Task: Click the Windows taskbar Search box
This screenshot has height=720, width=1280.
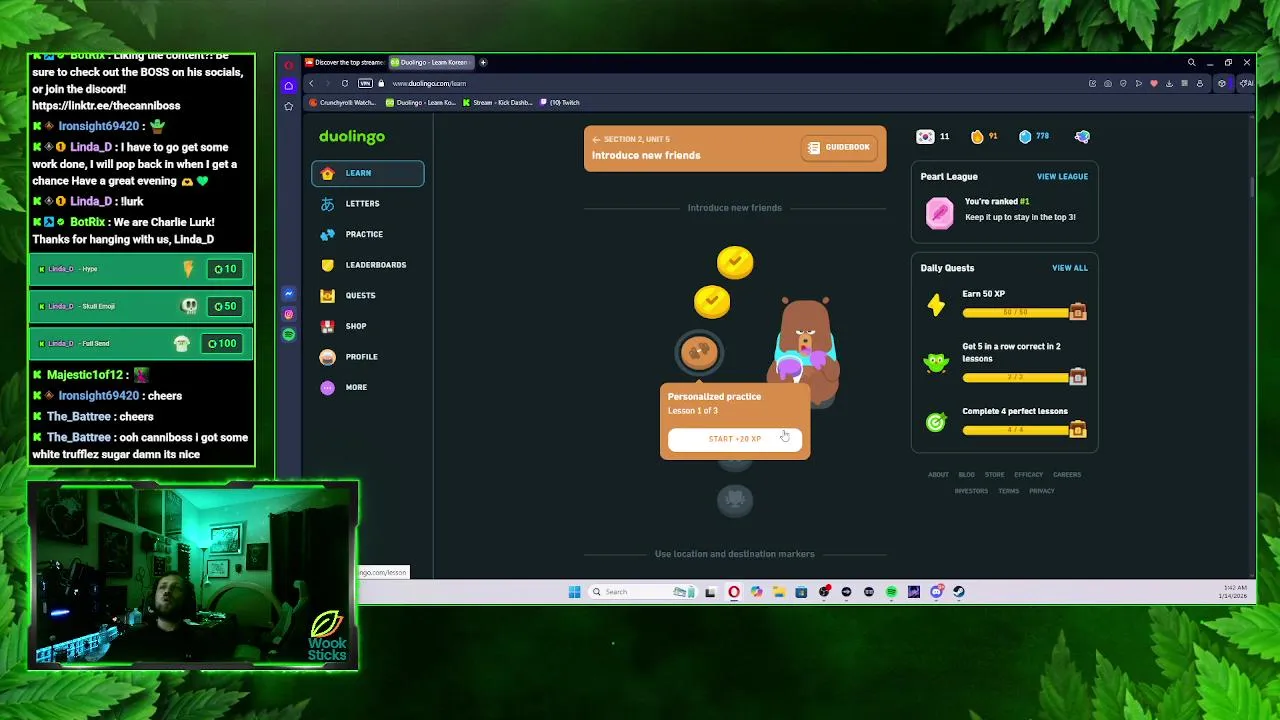Action: click(x=642, y=592)
